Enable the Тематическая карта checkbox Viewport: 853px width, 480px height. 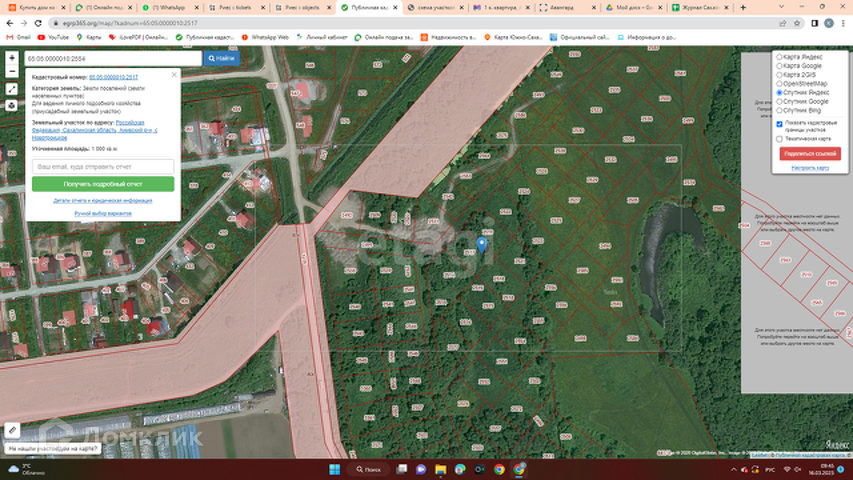780,138
